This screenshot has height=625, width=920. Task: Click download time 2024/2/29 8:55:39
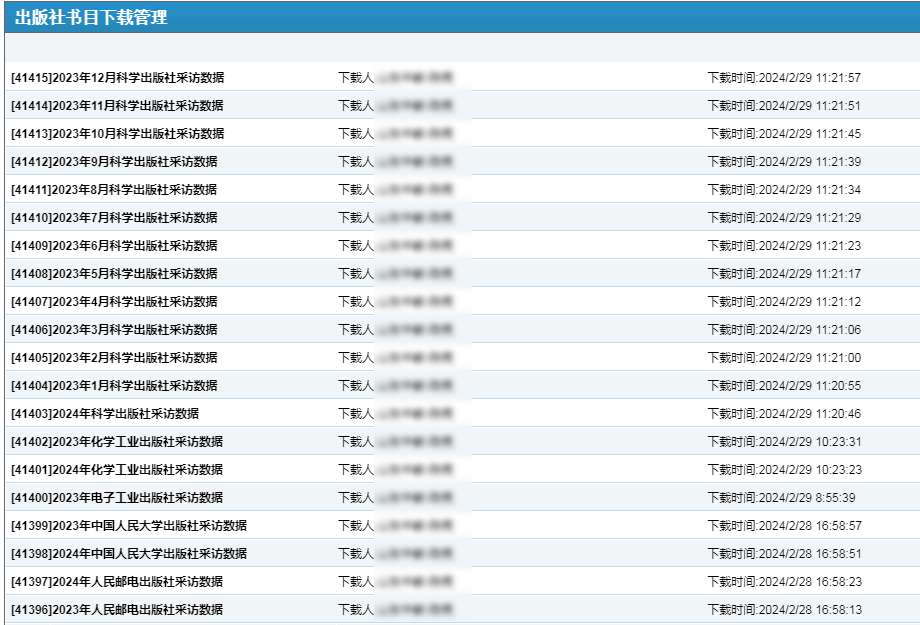tap(781, 498)
